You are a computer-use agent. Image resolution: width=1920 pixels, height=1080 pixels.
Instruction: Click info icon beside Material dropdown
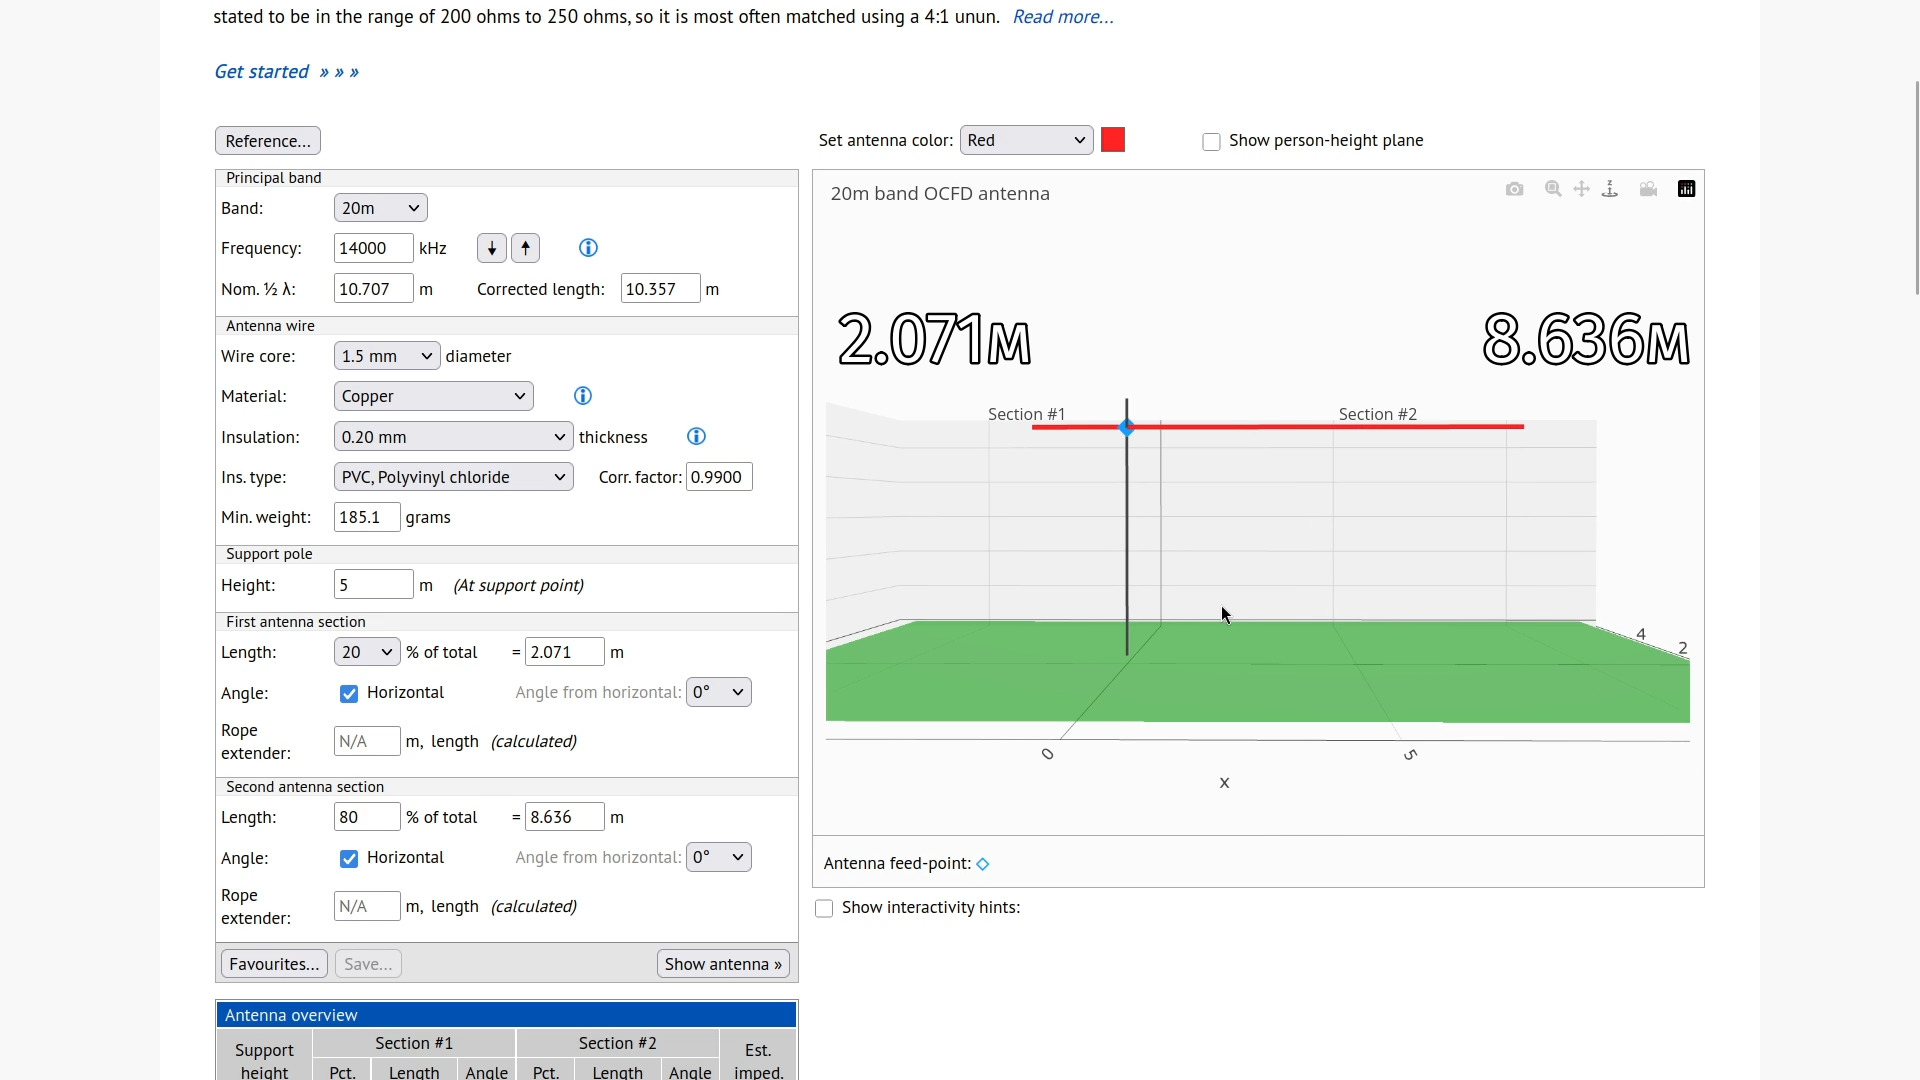click(583, 396)
